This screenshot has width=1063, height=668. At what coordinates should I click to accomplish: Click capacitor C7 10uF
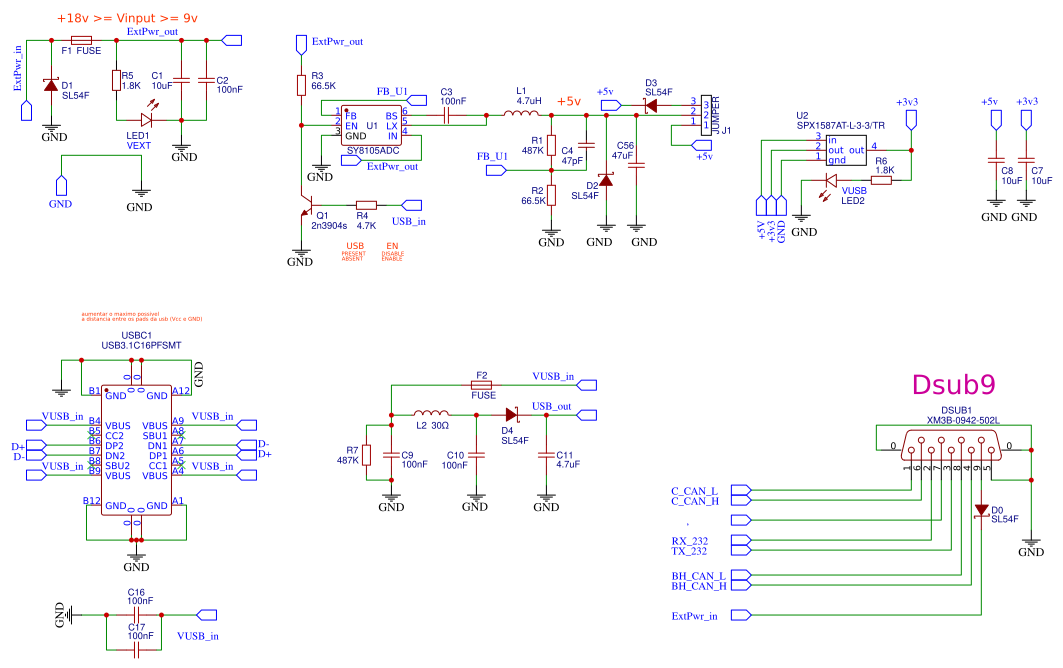pyautogui.click(x=1026, y=160)
